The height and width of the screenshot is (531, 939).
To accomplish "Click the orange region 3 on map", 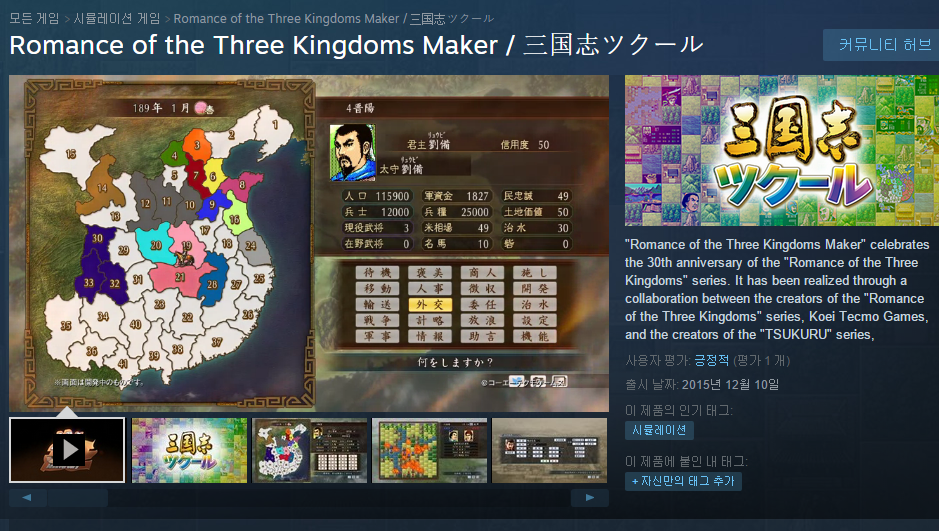I will (196, 144).
